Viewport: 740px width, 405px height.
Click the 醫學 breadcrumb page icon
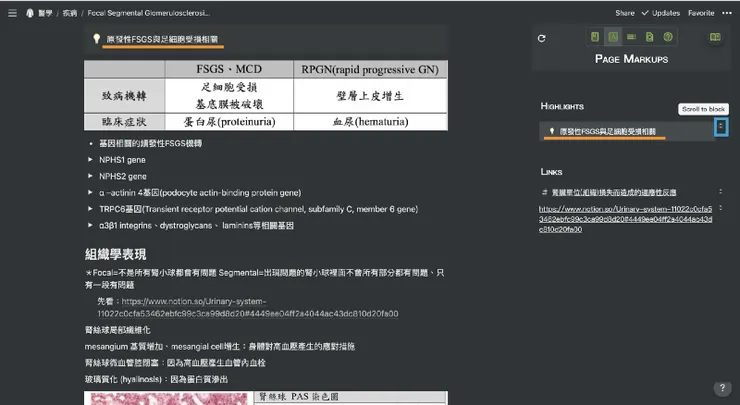(x=30, y=13)
